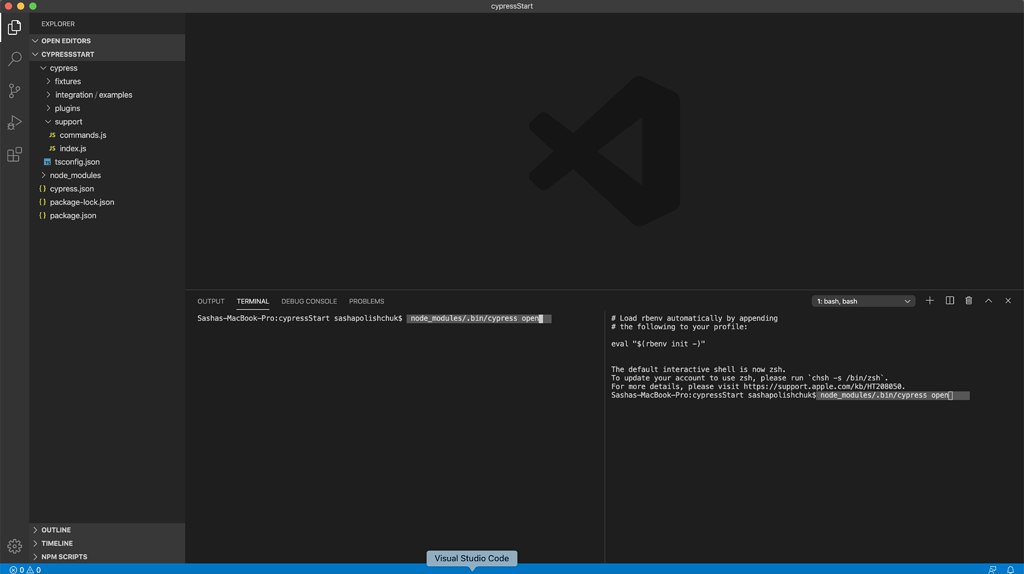Click the support.apple.com link in right terminal

pos(824,387)
